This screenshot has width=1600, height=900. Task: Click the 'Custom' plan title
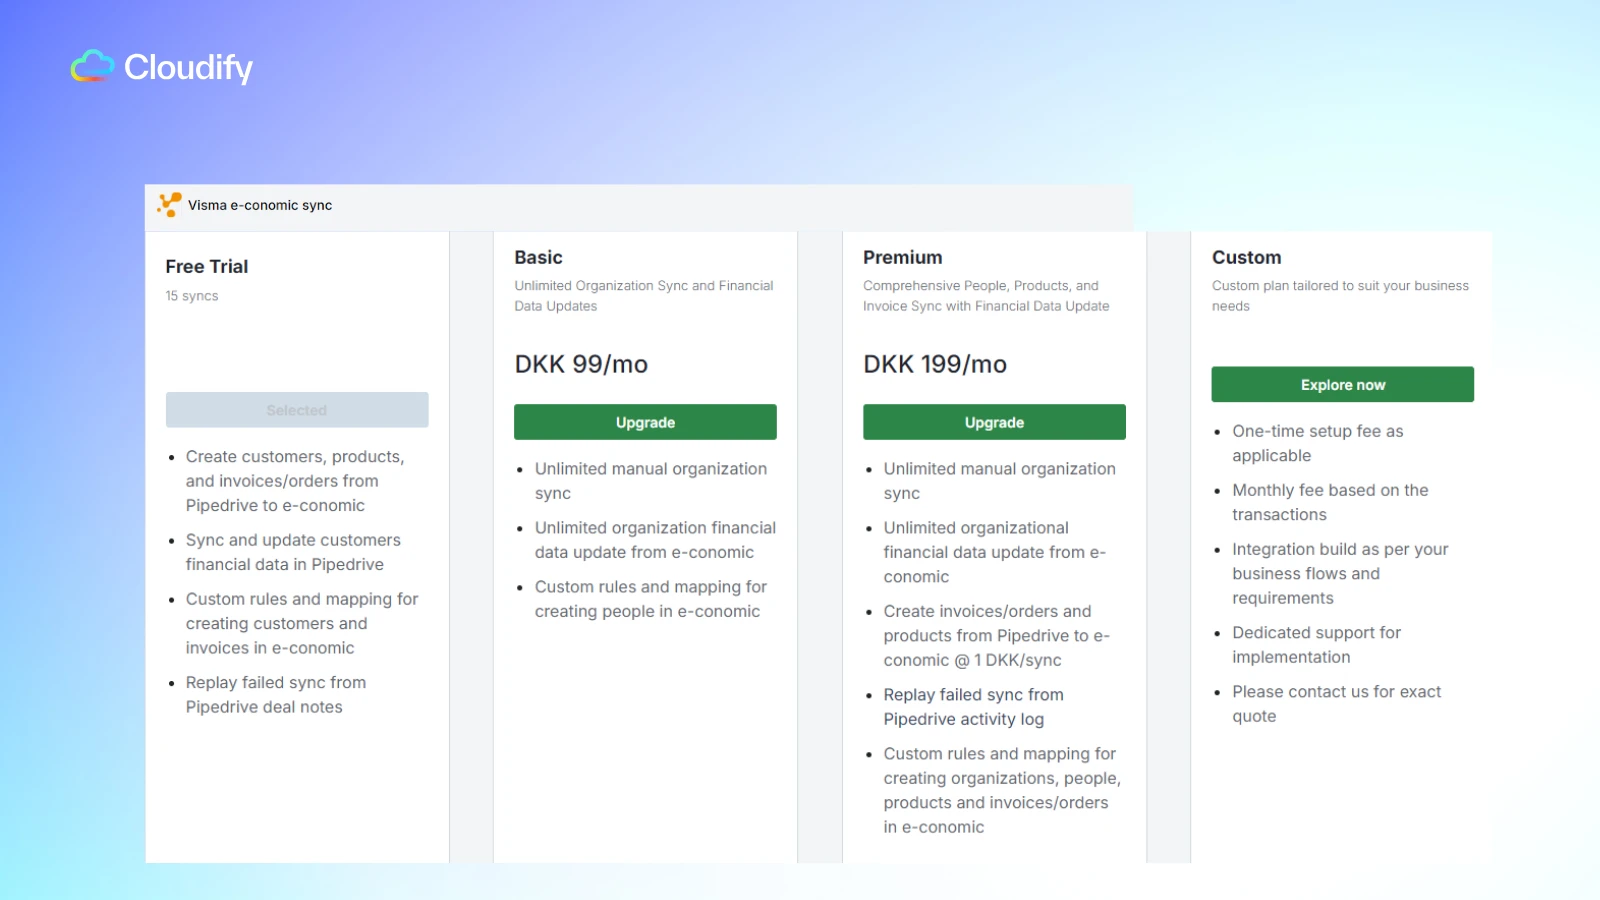click(1246, 257)
